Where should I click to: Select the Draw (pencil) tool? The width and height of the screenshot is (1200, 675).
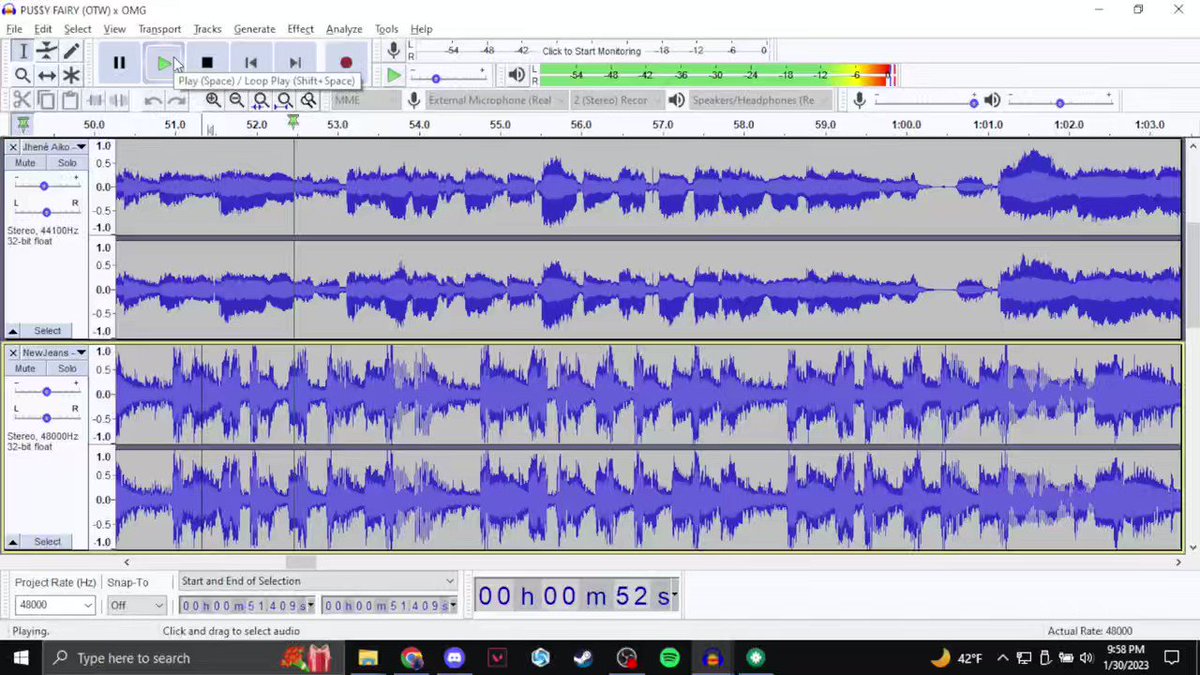[x=71, y=51]
